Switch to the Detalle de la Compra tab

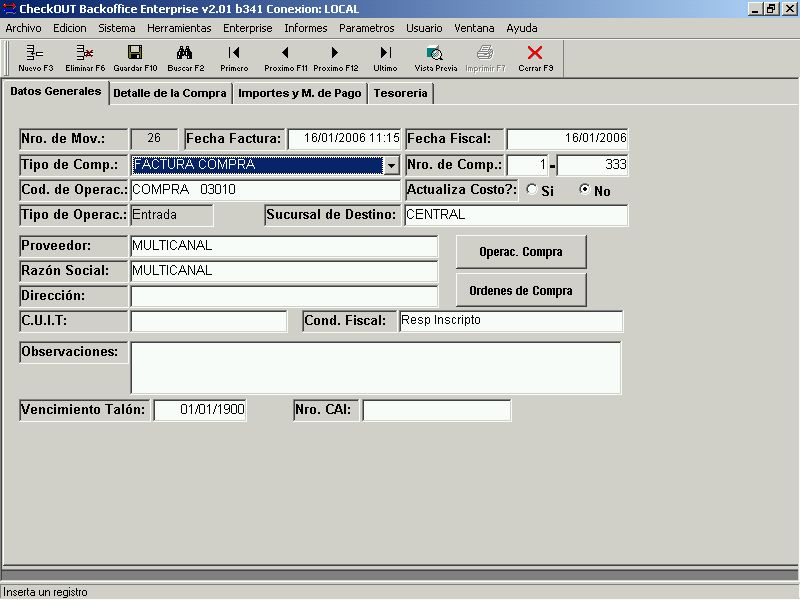(170, 93)
